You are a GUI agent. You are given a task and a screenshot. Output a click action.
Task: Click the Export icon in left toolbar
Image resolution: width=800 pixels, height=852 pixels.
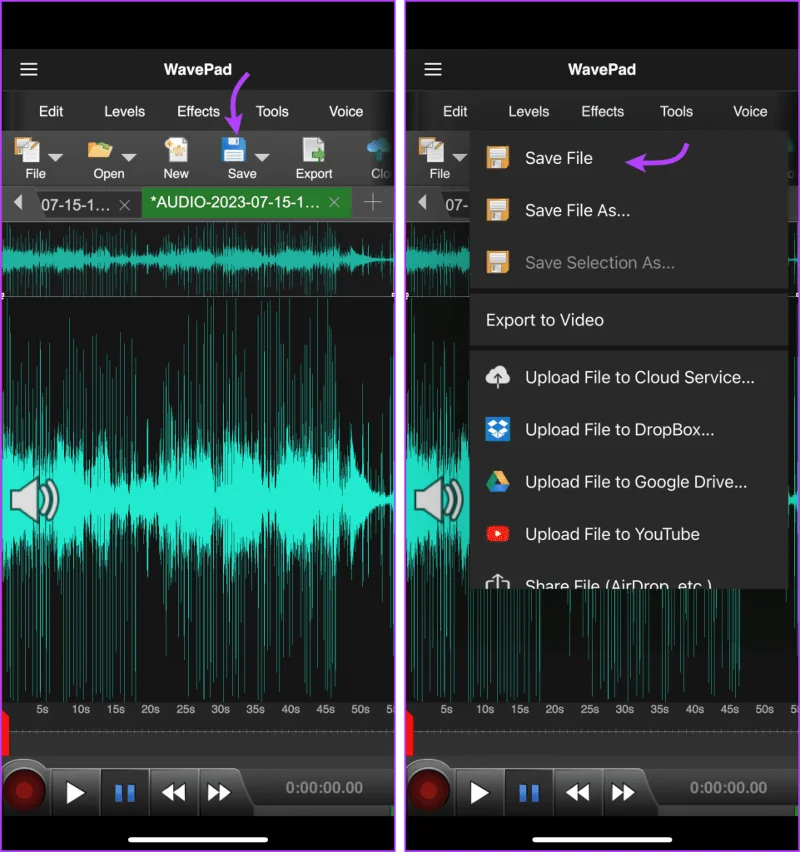point(314,150)
